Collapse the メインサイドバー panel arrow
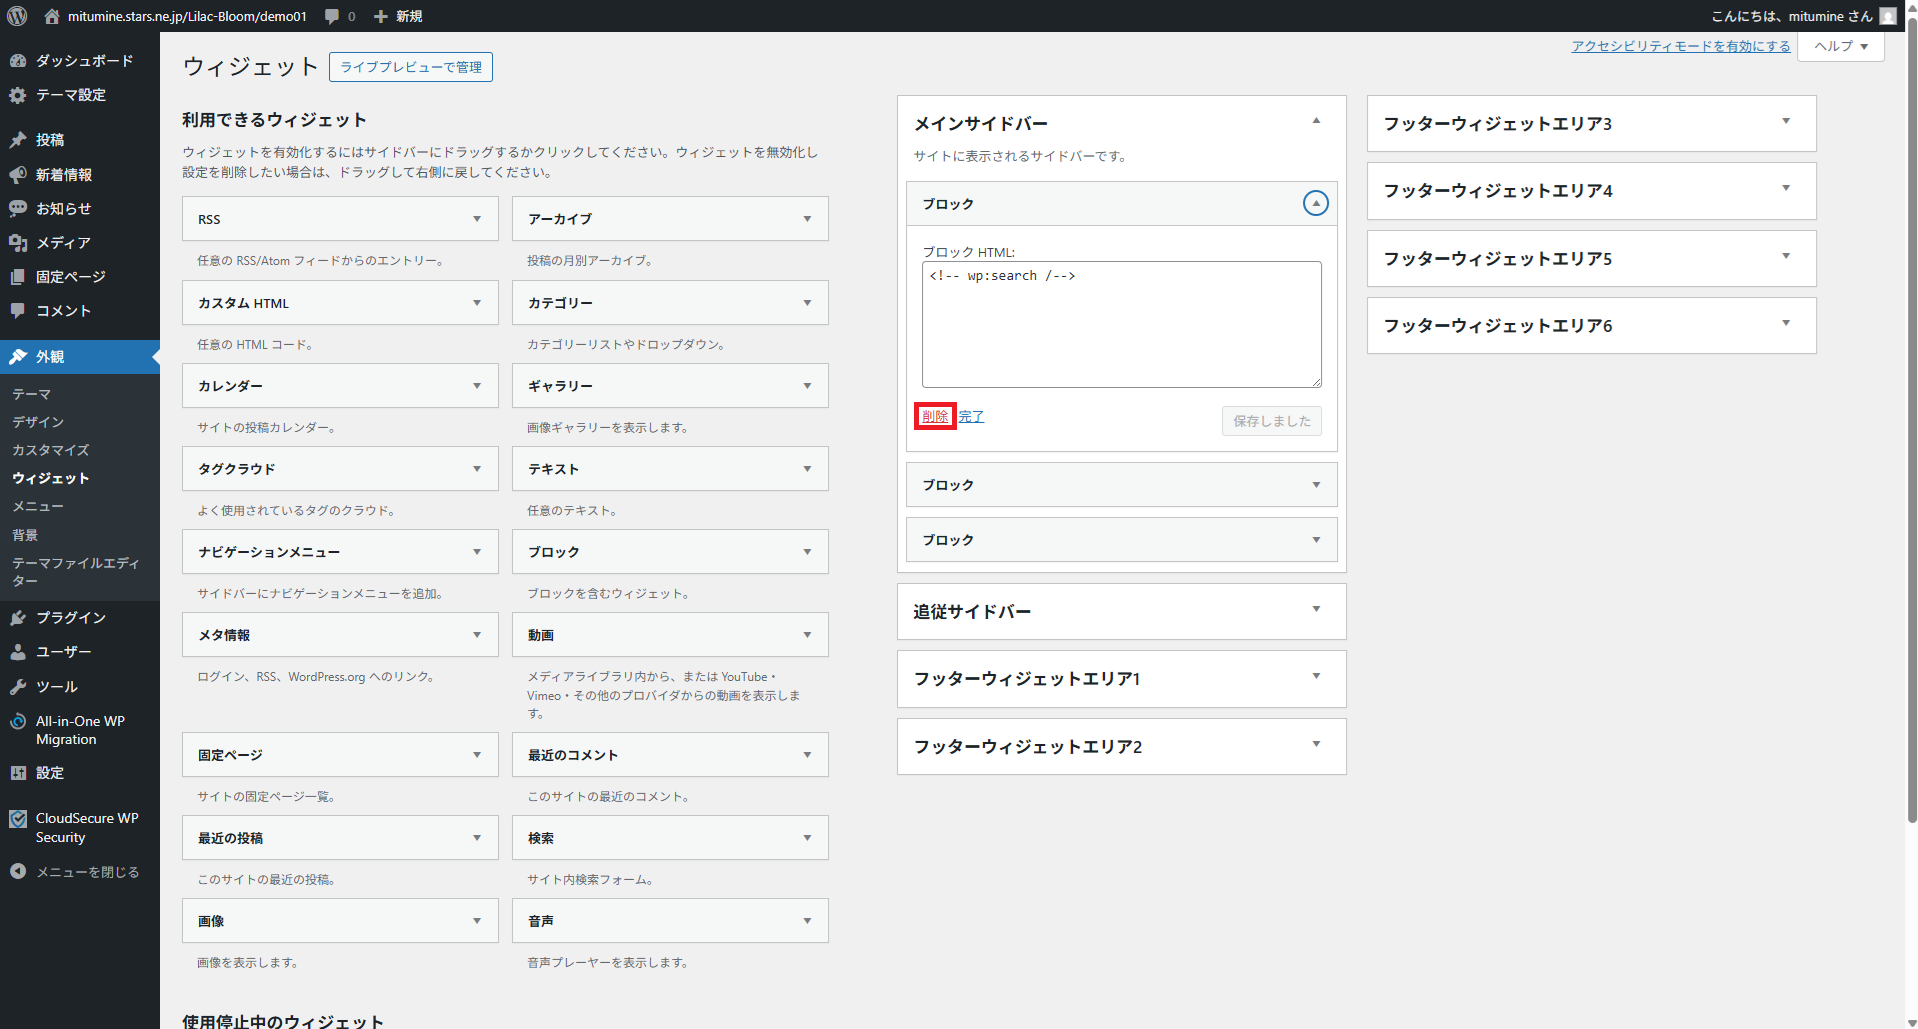Viewport: 1918px width, 1029px height. click(x=1316, y=121)
